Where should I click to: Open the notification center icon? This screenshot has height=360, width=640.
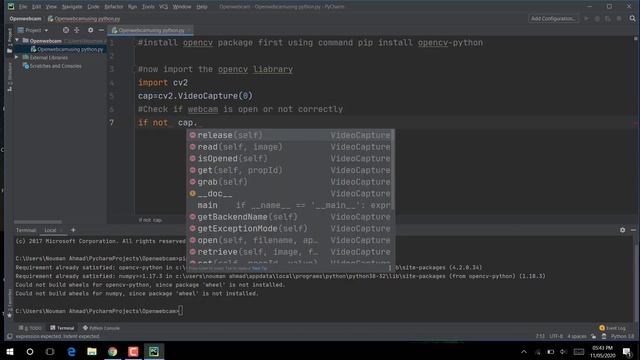click(627, 352)
